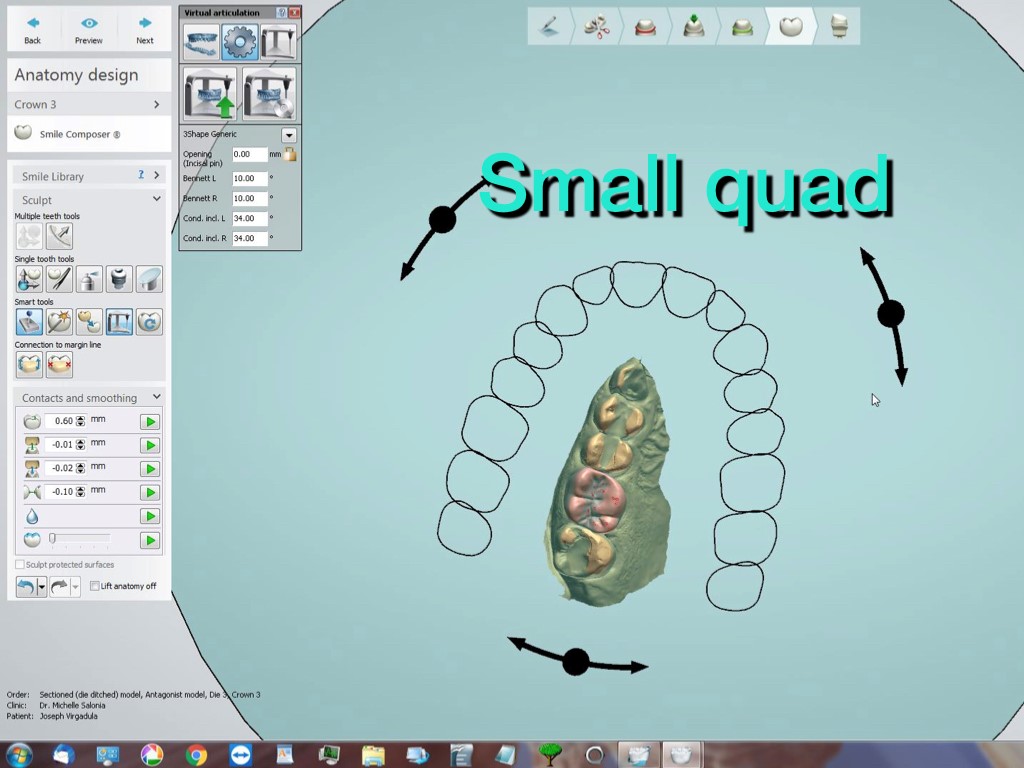Open the 3Shape Generic articulator dropdown
The height and width of the screenshot is (768, 1024).
289,134
